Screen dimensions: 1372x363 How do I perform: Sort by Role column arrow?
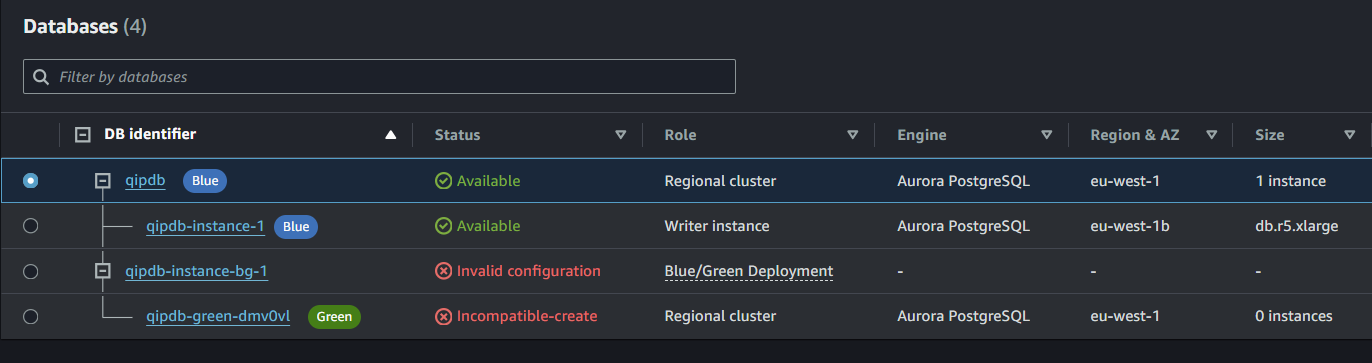click(x=853, y=135)
